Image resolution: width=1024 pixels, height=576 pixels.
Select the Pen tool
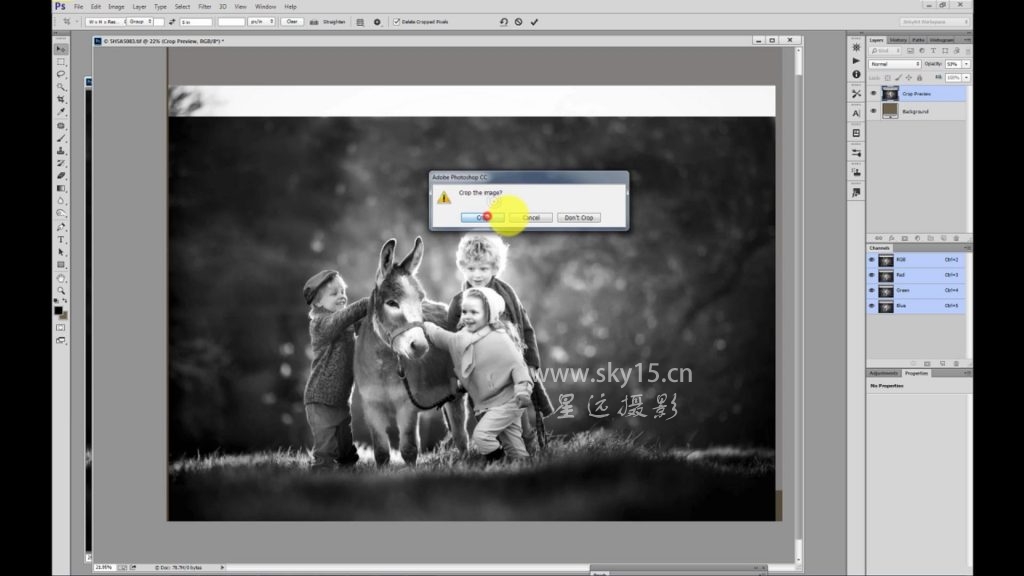click(61, 227)
